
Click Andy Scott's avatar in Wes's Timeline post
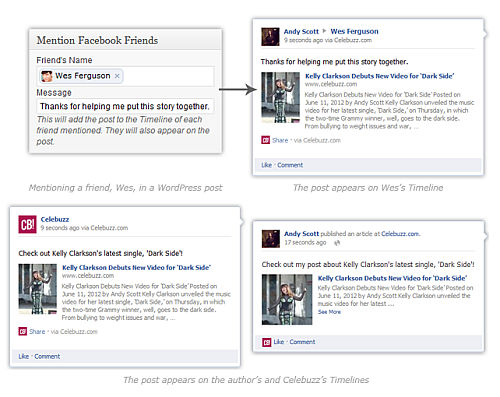[x=270, y=37]
